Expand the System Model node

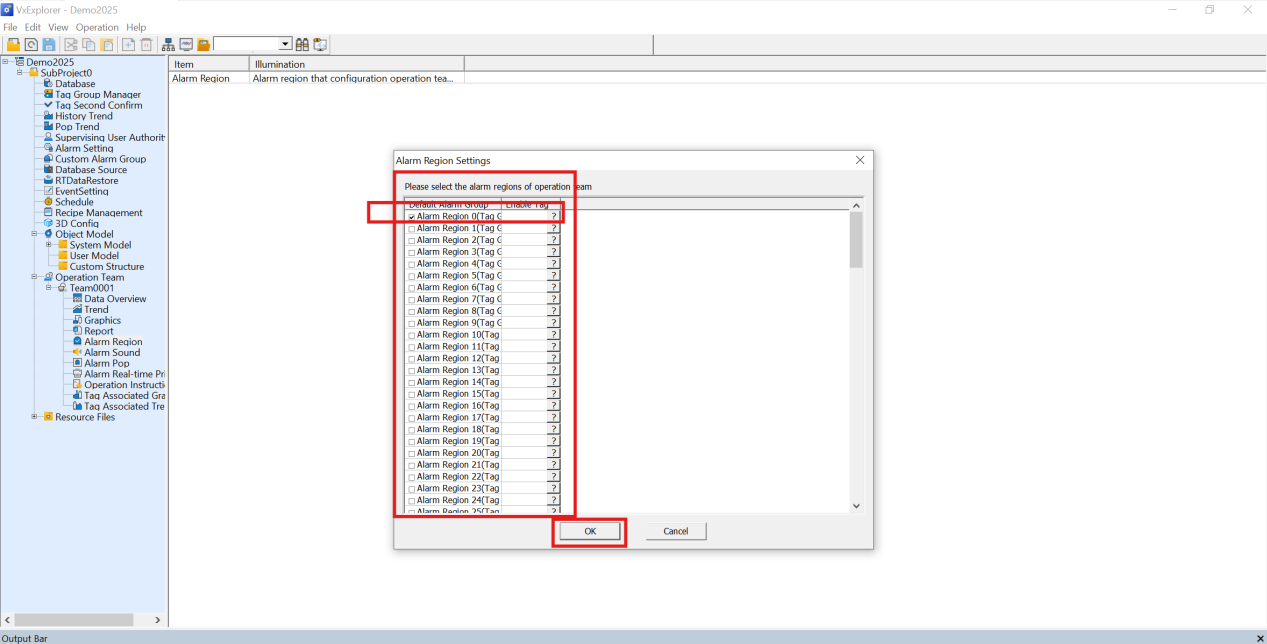tap(49, 245)
